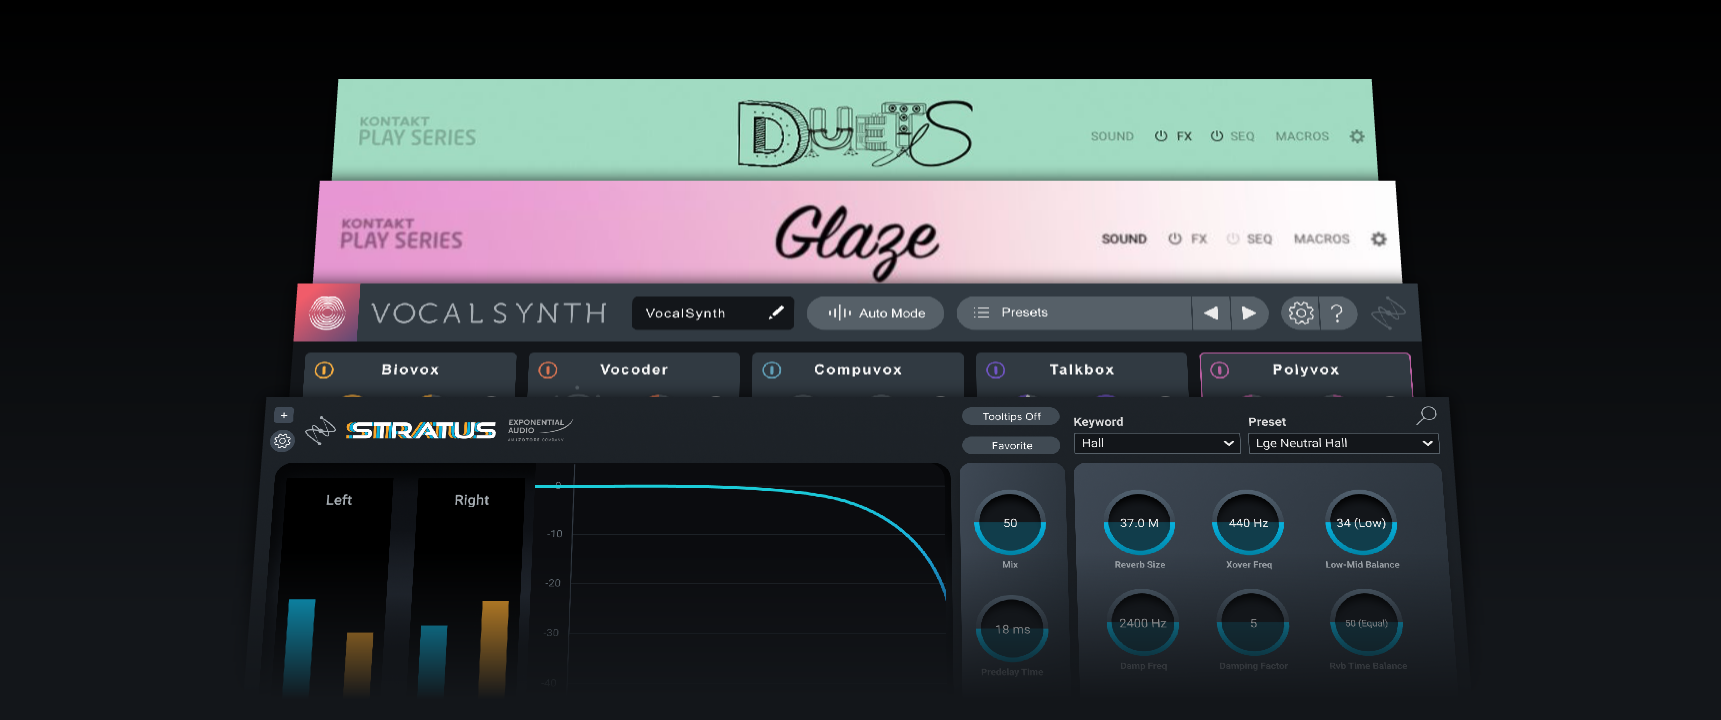The image size is (1721, 720).
Task: Click Exponential Audio logo in Stratus
Action: click(540, 430)
